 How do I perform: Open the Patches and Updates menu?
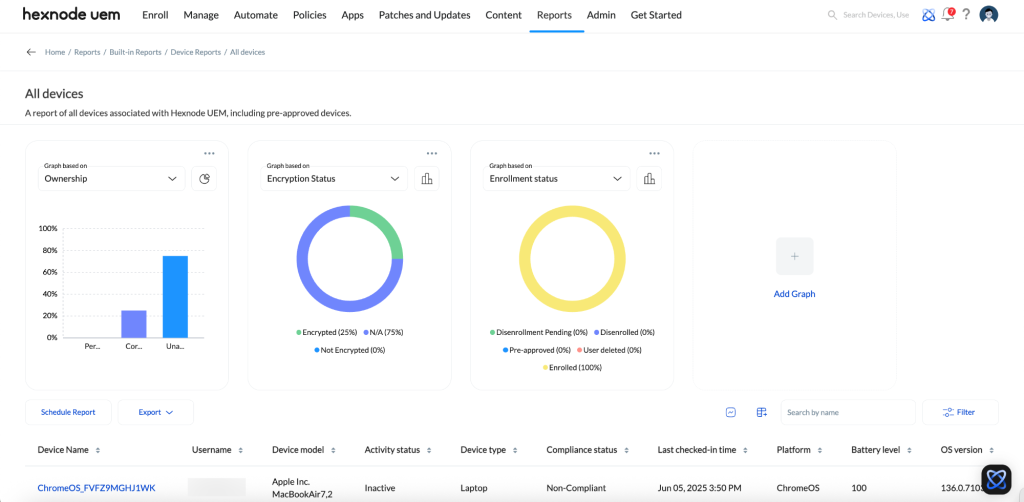[424, 15]
